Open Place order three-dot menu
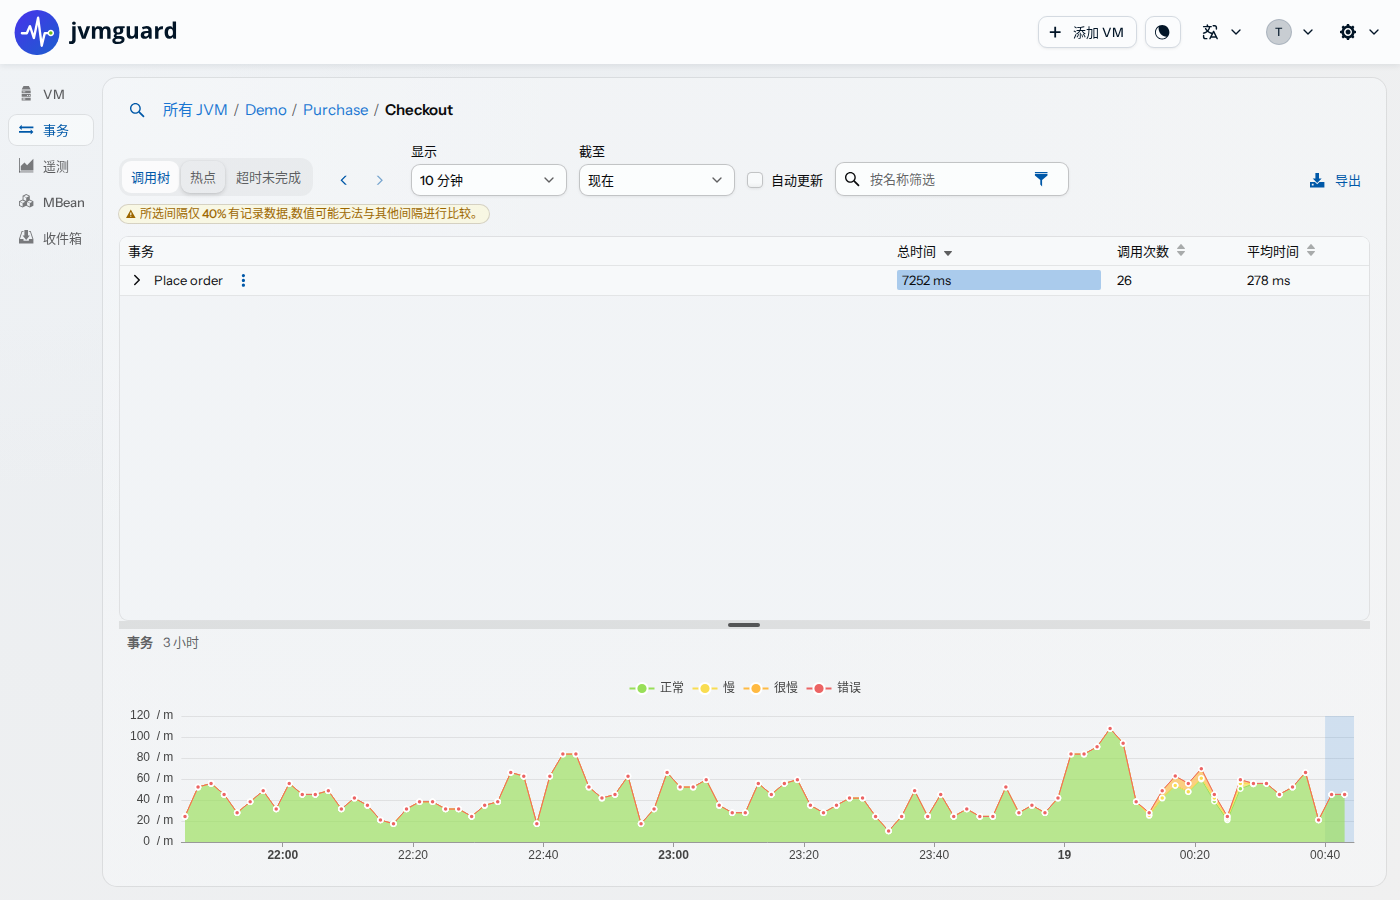 click(x=243, y=281)
